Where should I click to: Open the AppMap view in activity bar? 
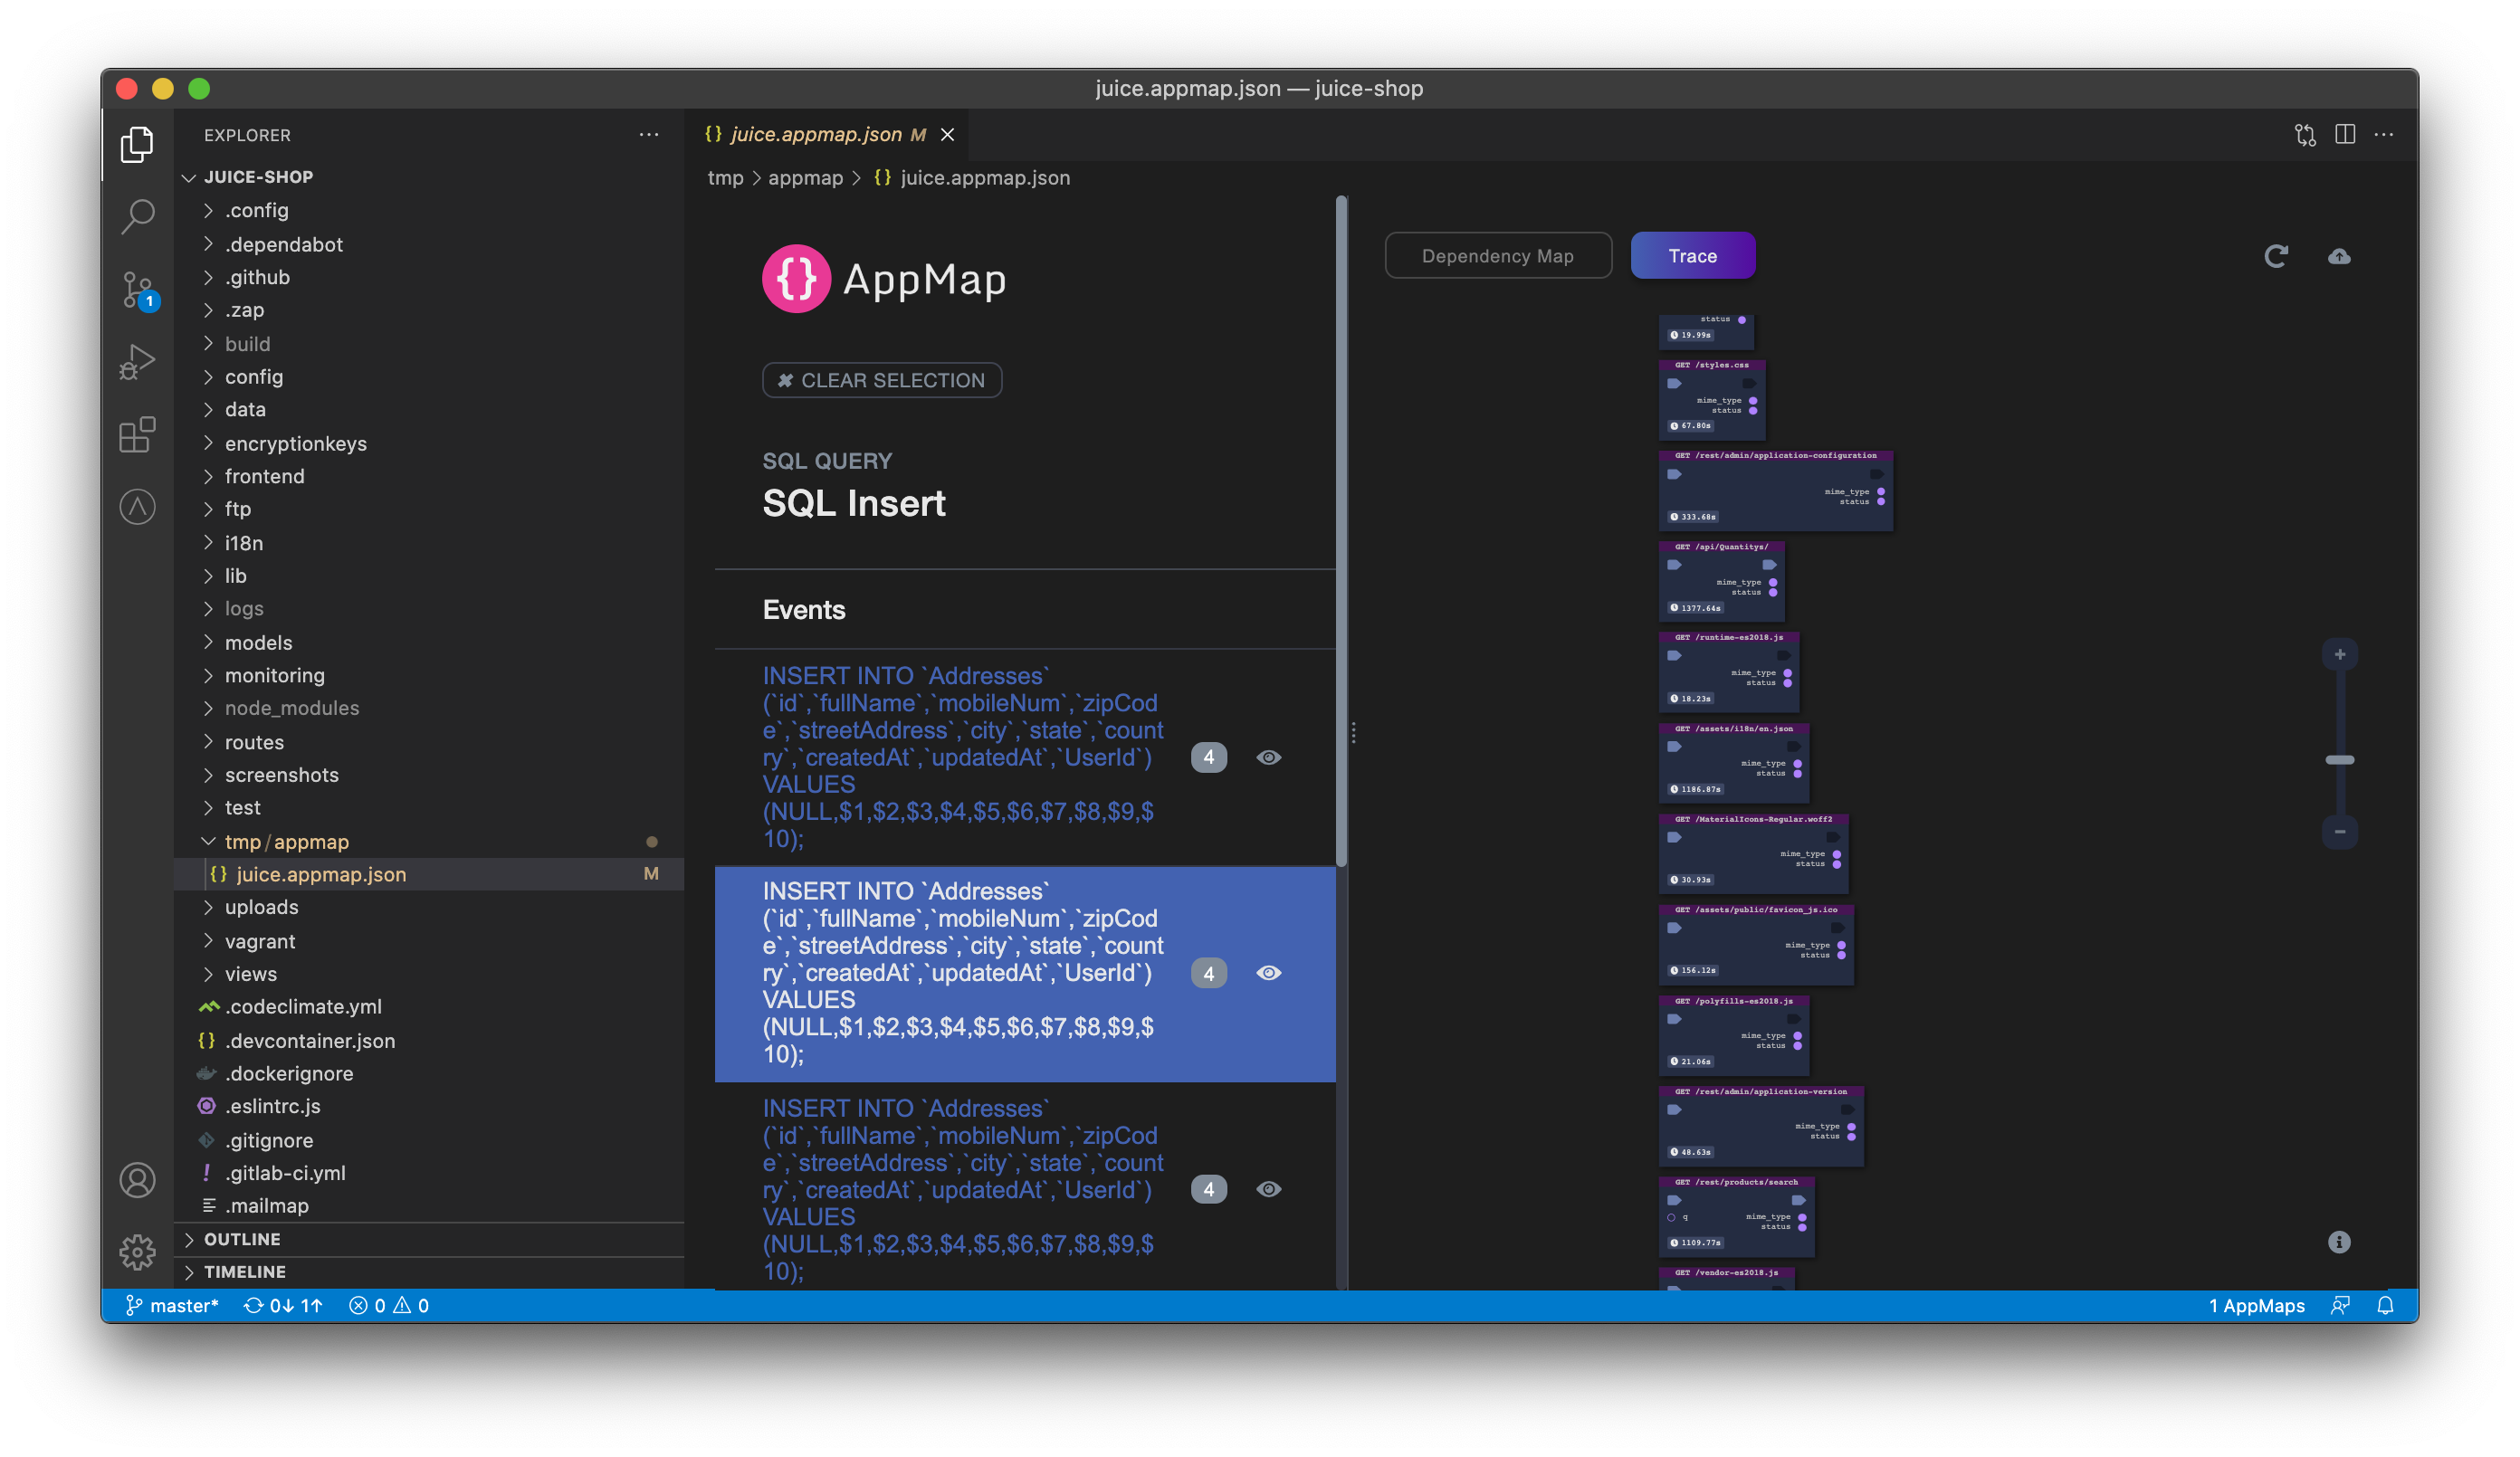coord(137,507)
